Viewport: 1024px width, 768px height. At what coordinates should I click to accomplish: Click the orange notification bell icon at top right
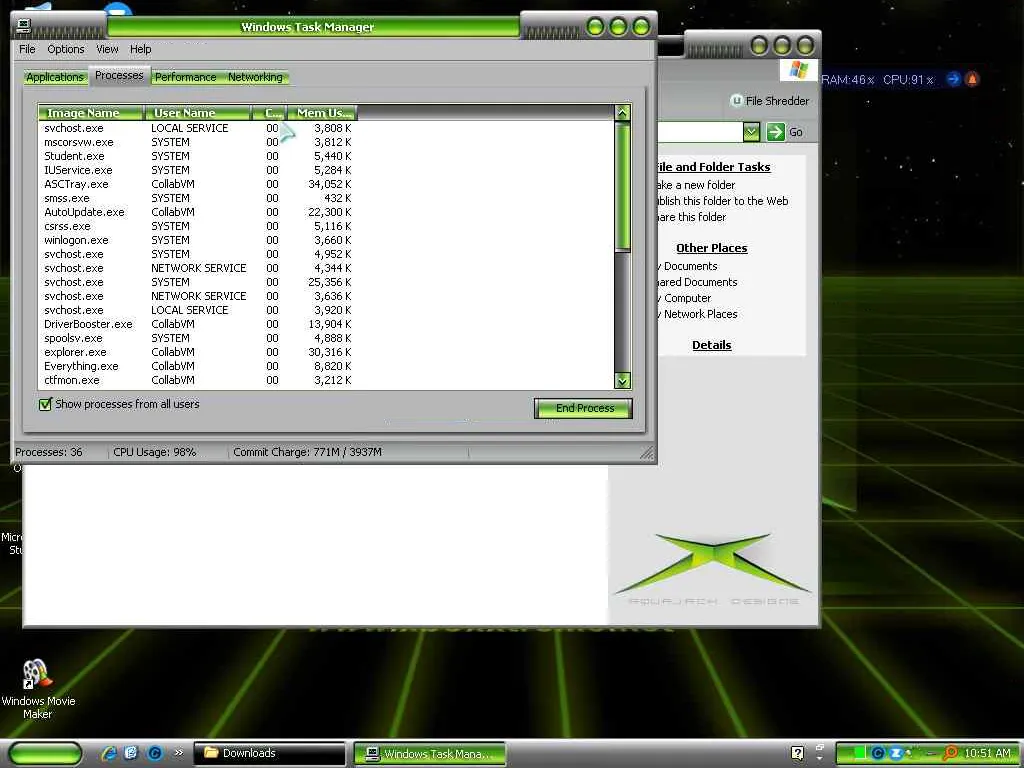[972, 79]
